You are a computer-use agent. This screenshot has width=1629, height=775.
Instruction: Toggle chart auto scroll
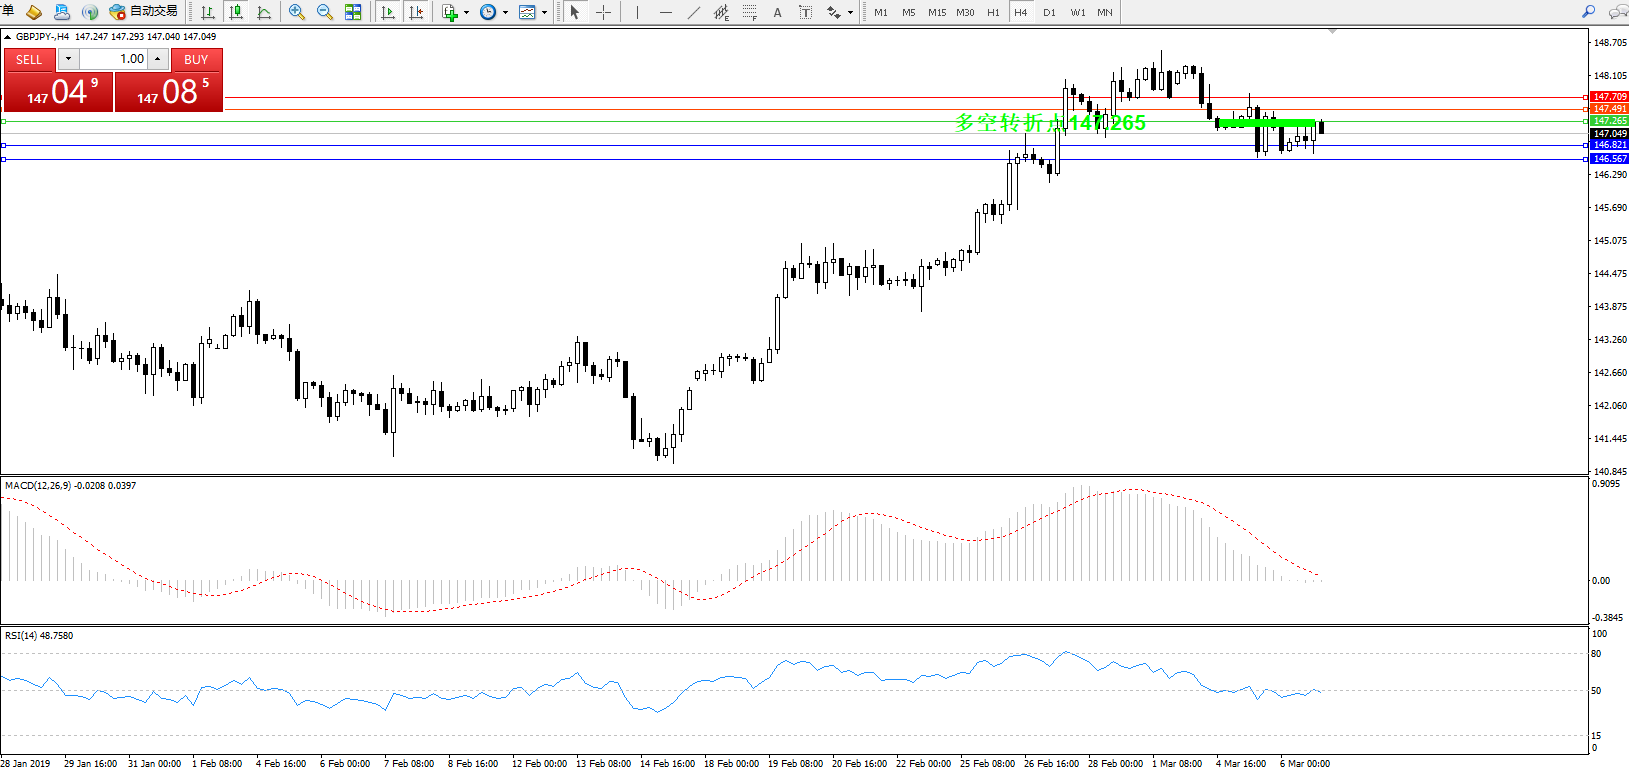[388, 12]
